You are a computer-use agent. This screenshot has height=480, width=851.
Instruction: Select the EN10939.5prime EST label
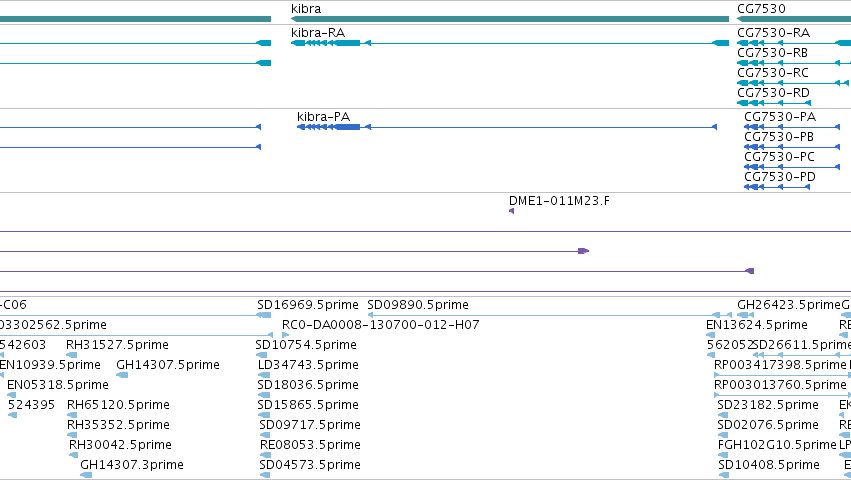coord(50,365)
